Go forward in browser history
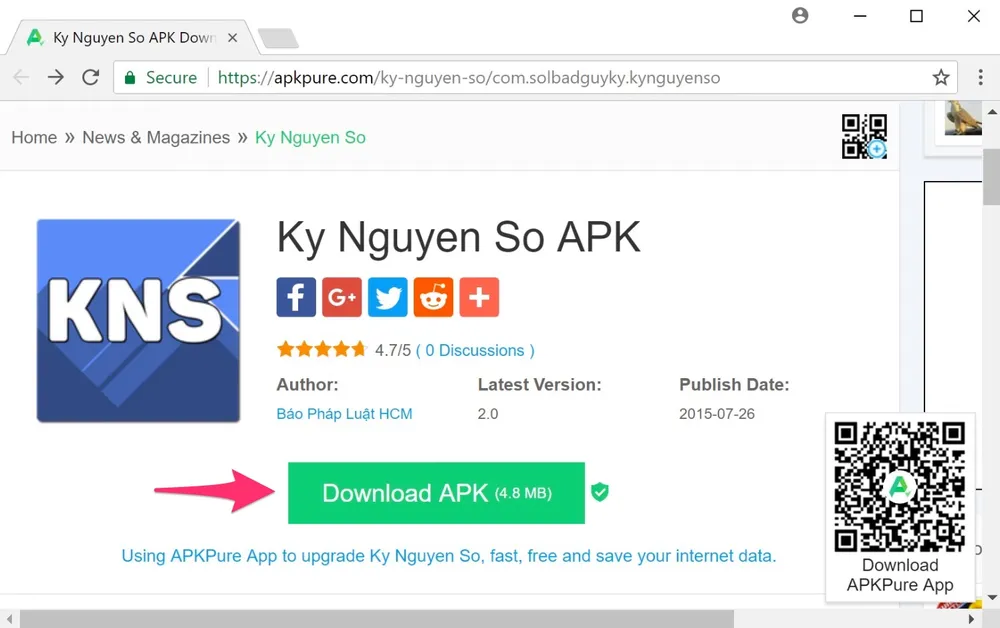Image resolution: width=1000 pixels, height=628 pixels. 55,77
